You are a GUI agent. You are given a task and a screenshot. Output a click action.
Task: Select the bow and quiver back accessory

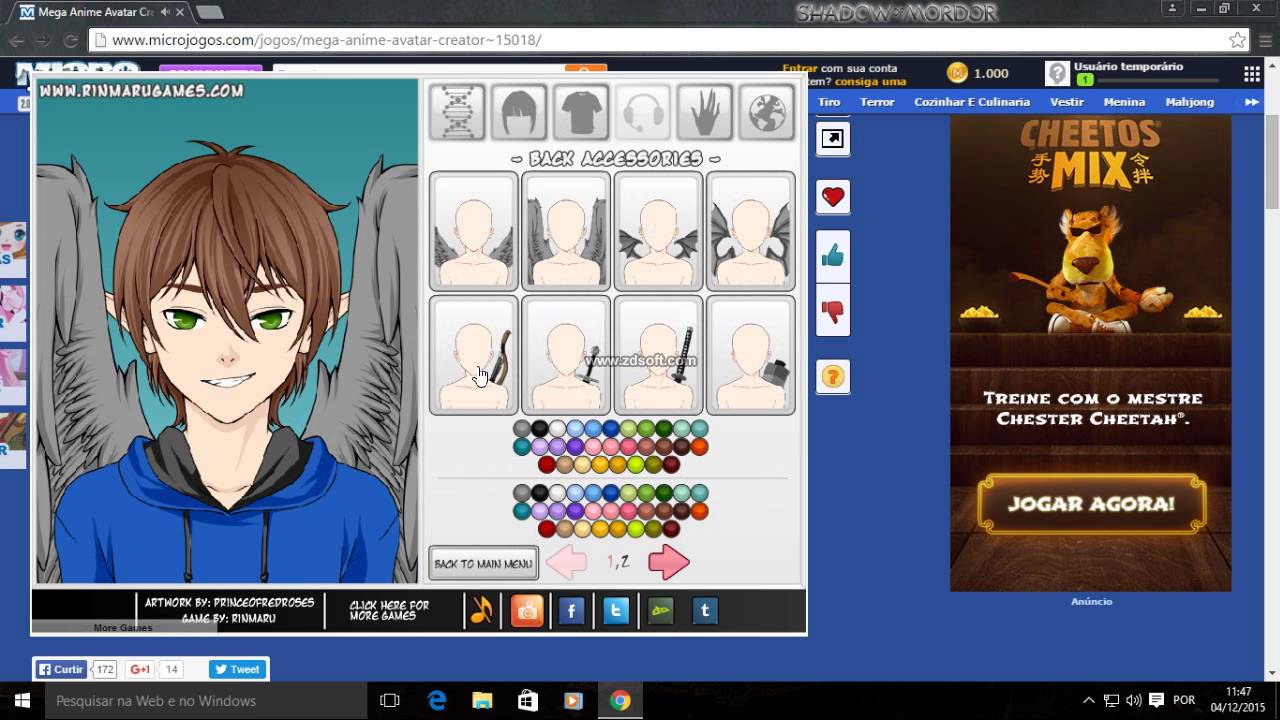point(474,355)
